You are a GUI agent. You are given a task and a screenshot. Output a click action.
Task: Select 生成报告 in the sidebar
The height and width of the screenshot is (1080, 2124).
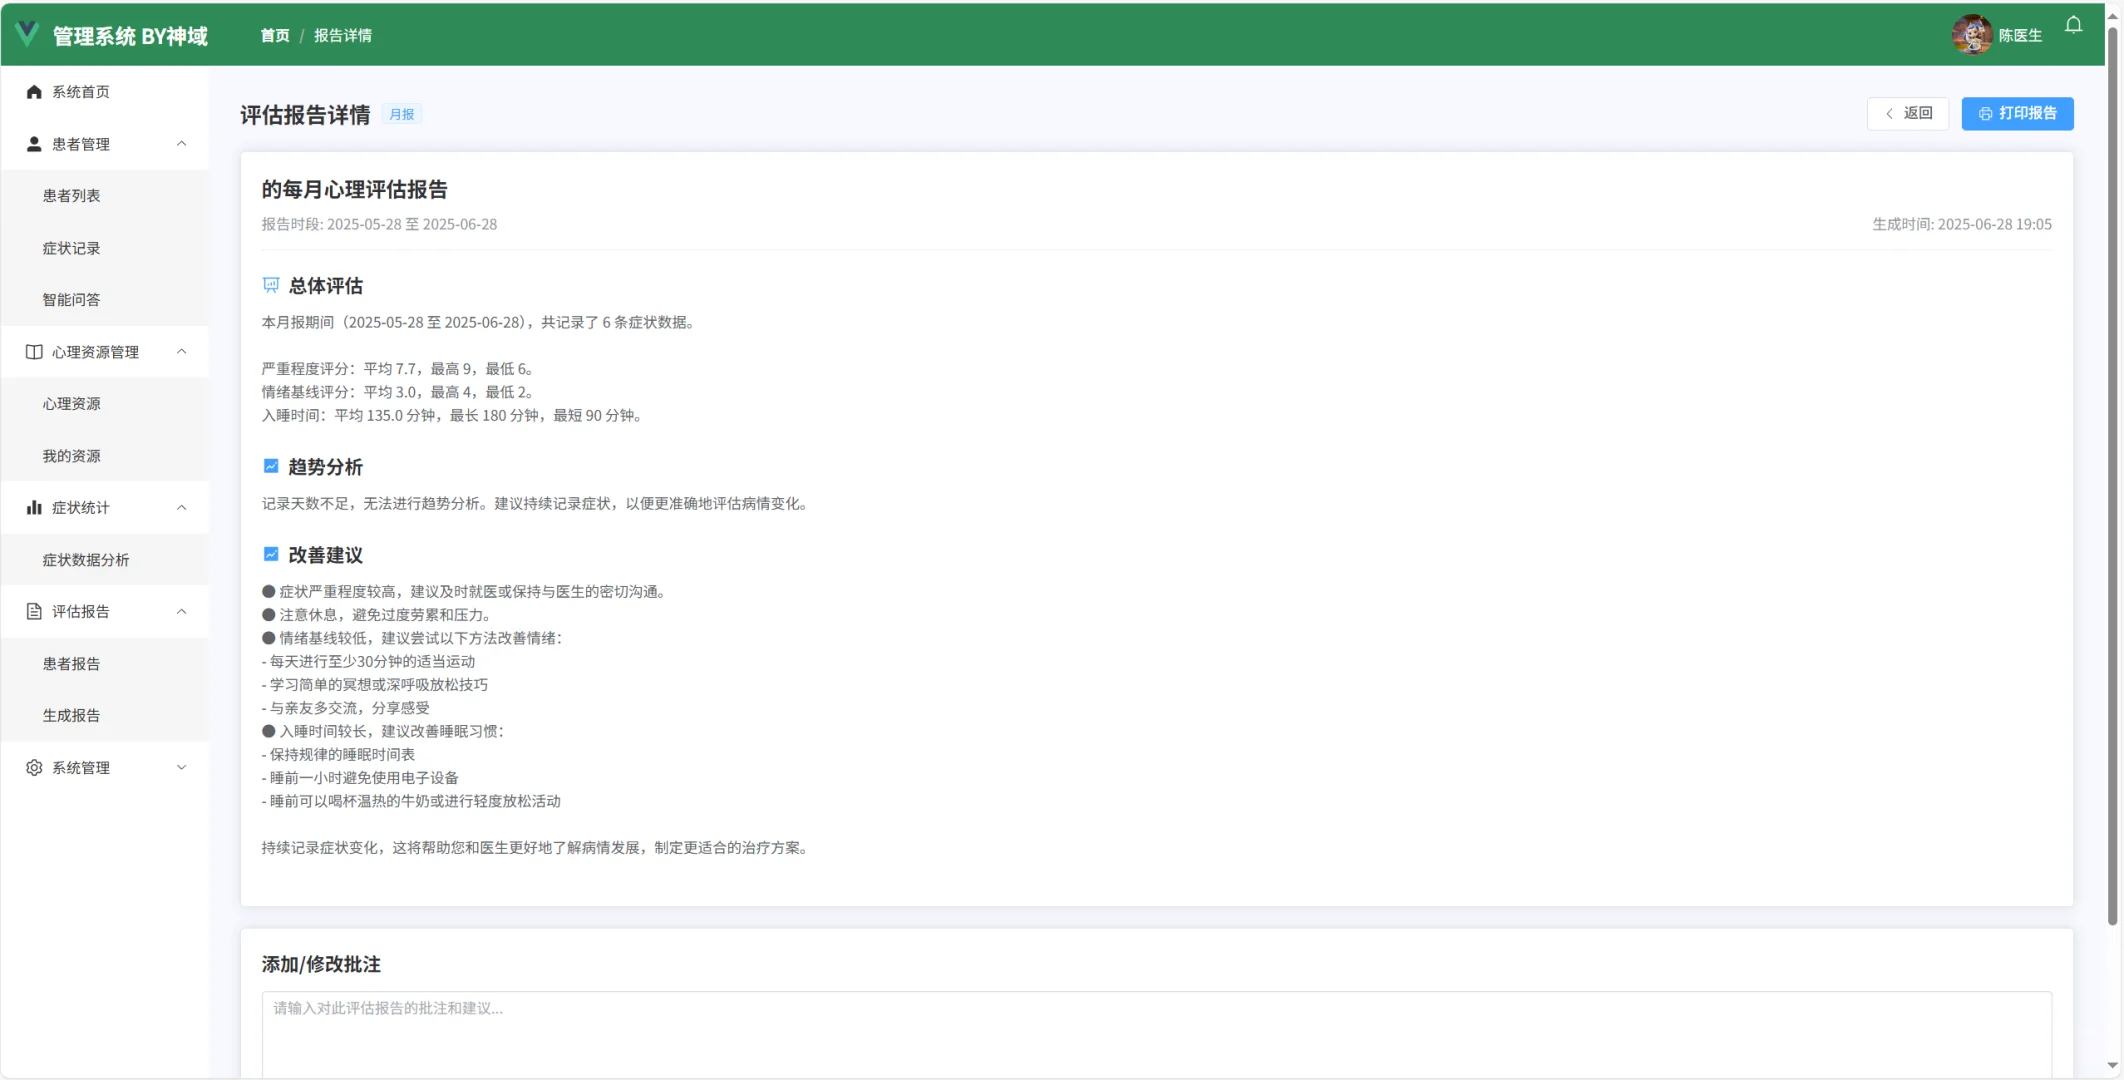click(70, 715)
